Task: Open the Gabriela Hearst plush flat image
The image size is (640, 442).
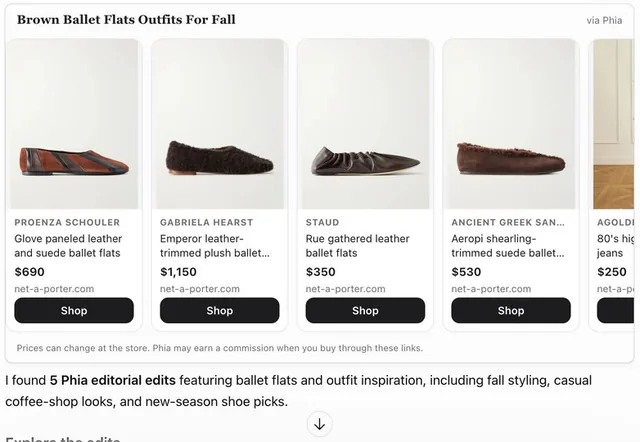Action: pos(220,124)
